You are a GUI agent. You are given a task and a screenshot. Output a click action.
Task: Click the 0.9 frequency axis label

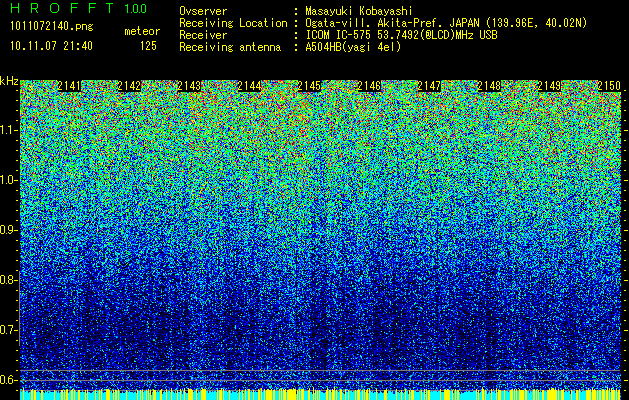(8, 230)
